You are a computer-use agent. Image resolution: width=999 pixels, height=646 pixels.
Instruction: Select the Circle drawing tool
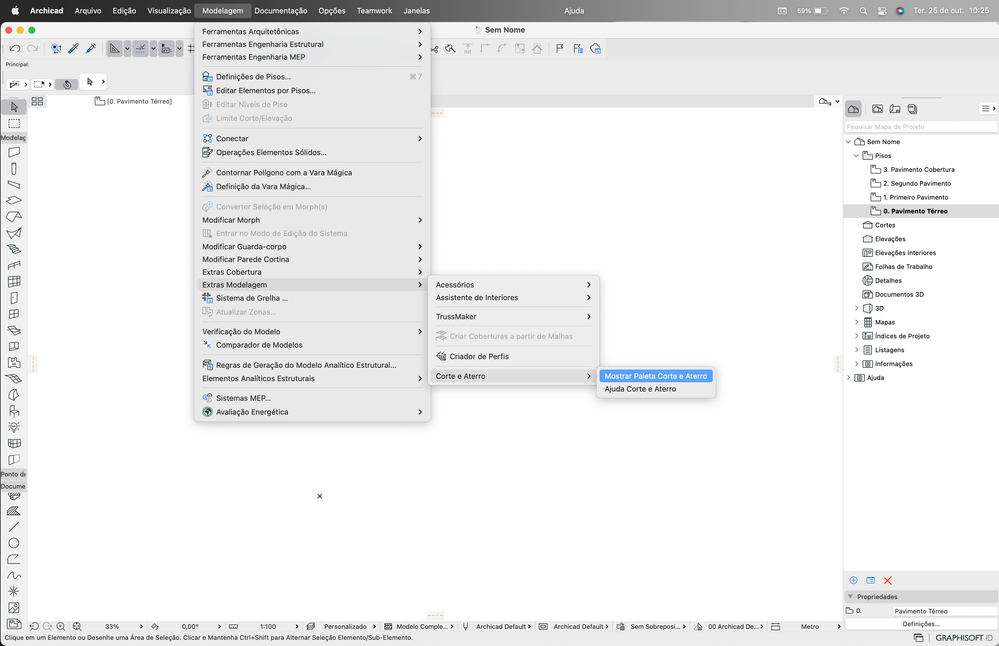coord(13,543)
